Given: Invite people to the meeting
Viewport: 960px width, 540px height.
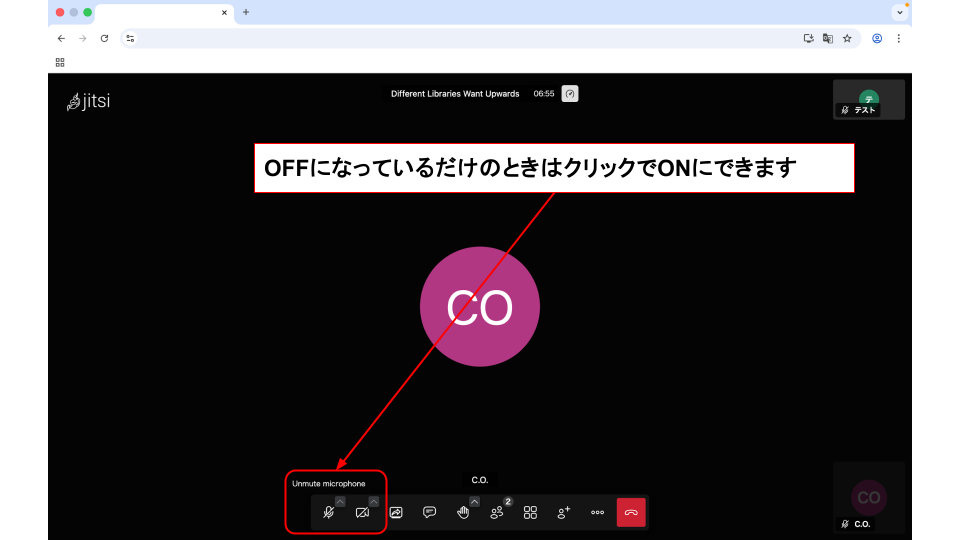Looking at the screenshot, I should pyautogui.click(x=564, y=512).
